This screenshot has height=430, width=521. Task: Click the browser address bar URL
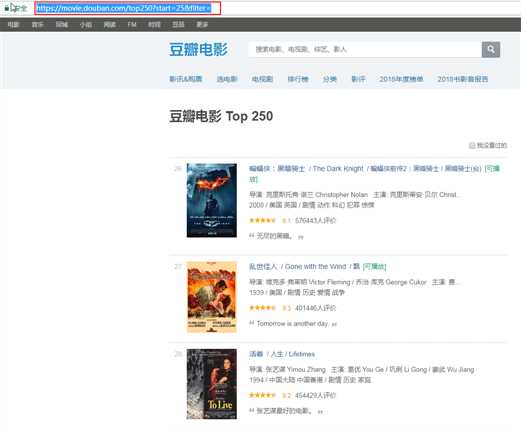[124, 8]
